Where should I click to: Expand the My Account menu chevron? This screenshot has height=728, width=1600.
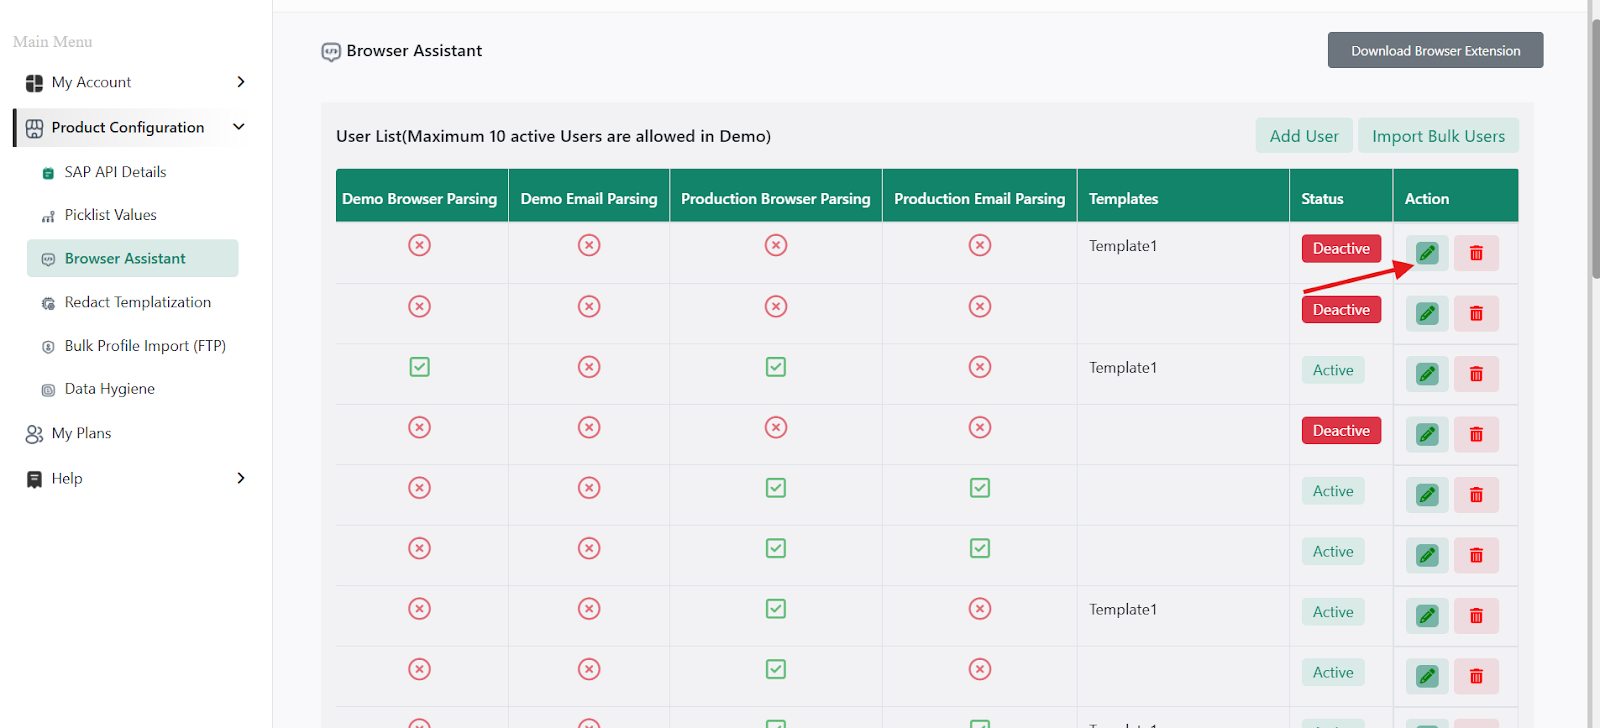240,82
